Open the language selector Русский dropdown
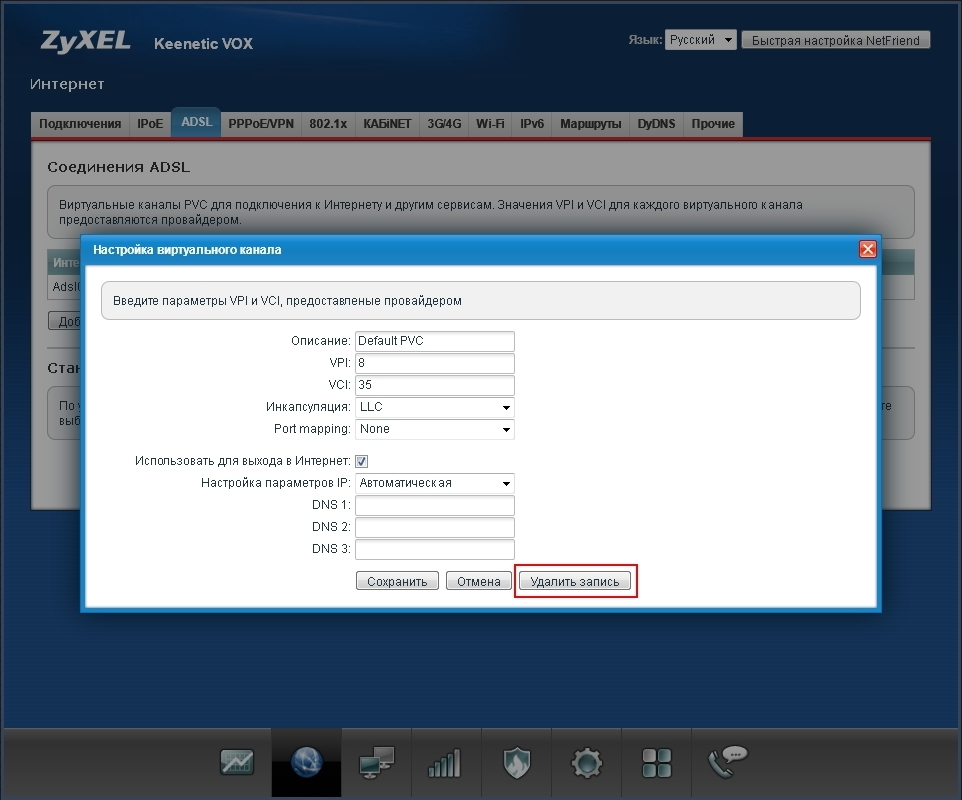This screenshot has width=962, height=800. tap(701, 40)
